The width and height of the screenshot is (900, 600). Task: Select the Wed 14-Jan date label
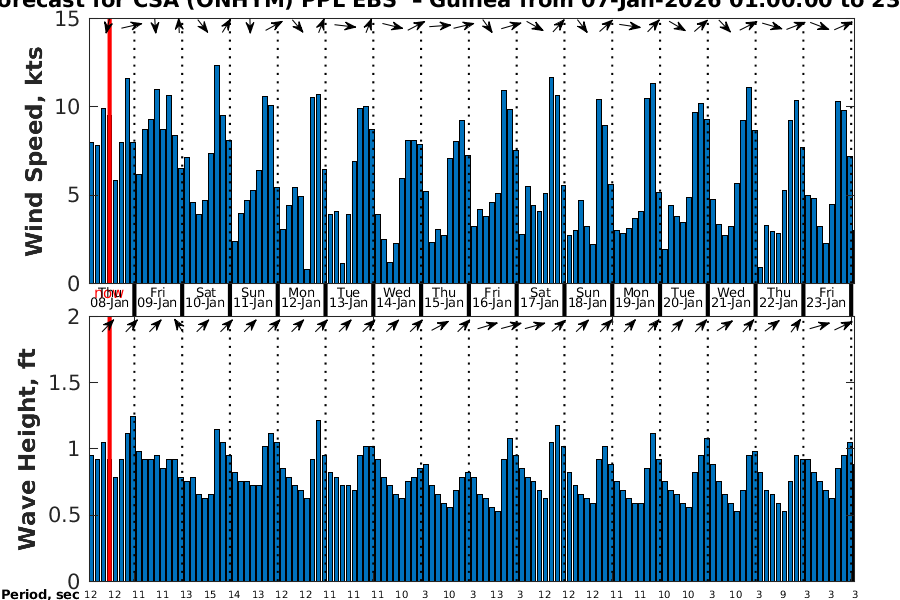point(397,297)
